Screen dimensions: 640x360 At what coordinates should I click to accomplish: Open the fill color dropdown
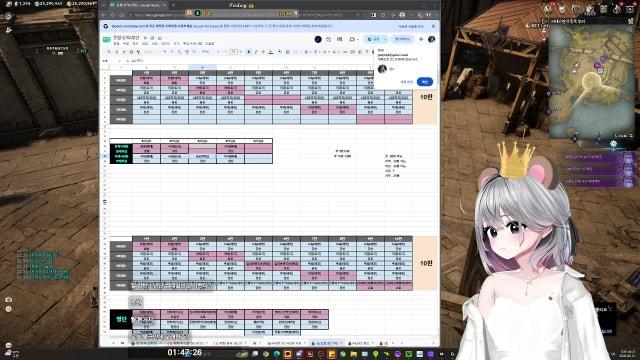pos(280,52)
